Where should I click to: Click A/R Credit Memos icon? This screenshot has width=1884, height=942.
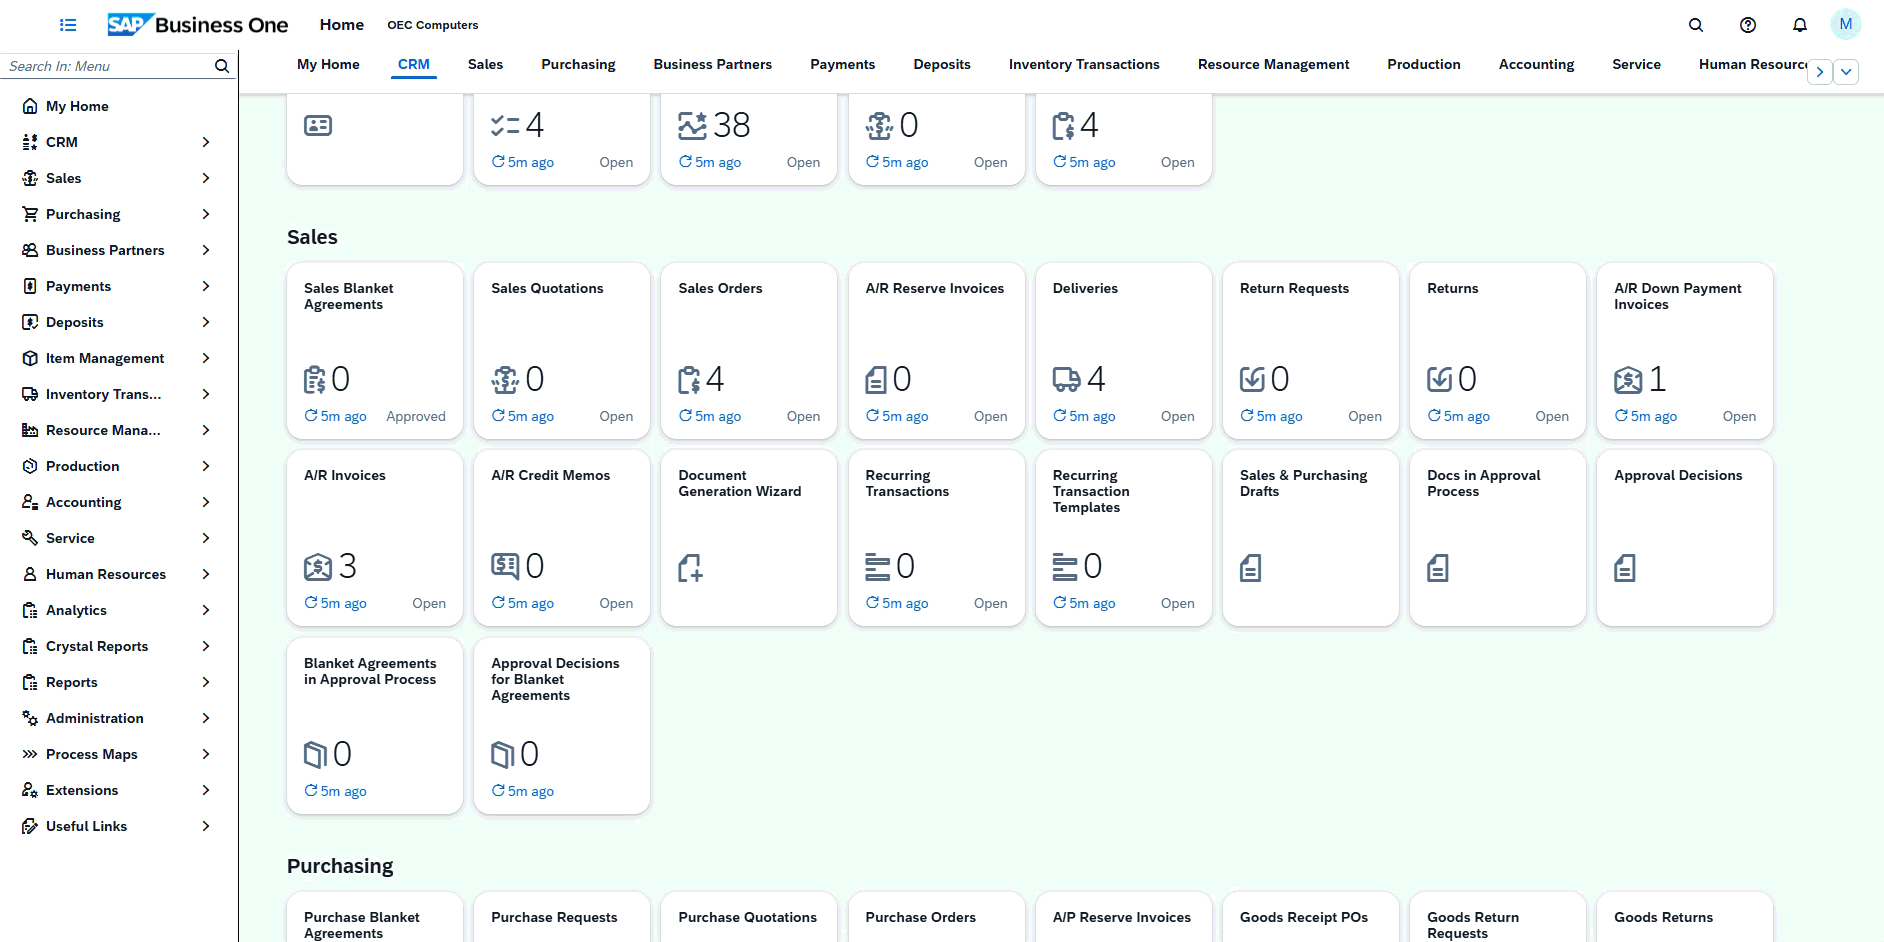[x=505, y=567]
